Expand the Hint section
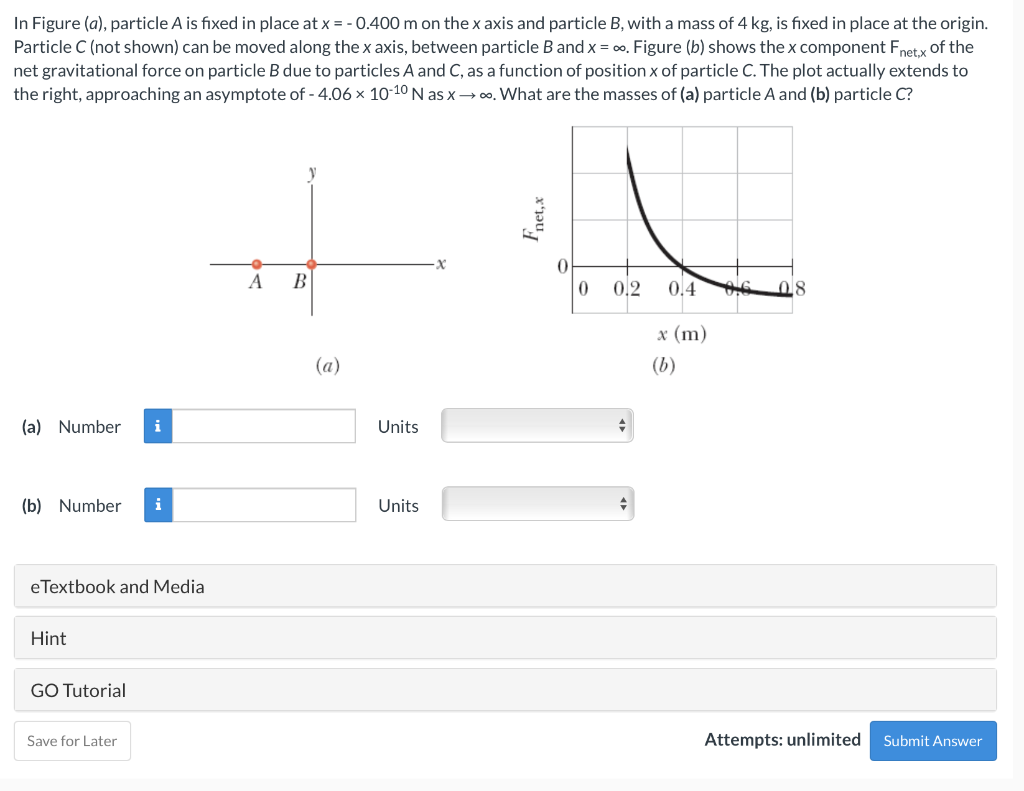 505,637
